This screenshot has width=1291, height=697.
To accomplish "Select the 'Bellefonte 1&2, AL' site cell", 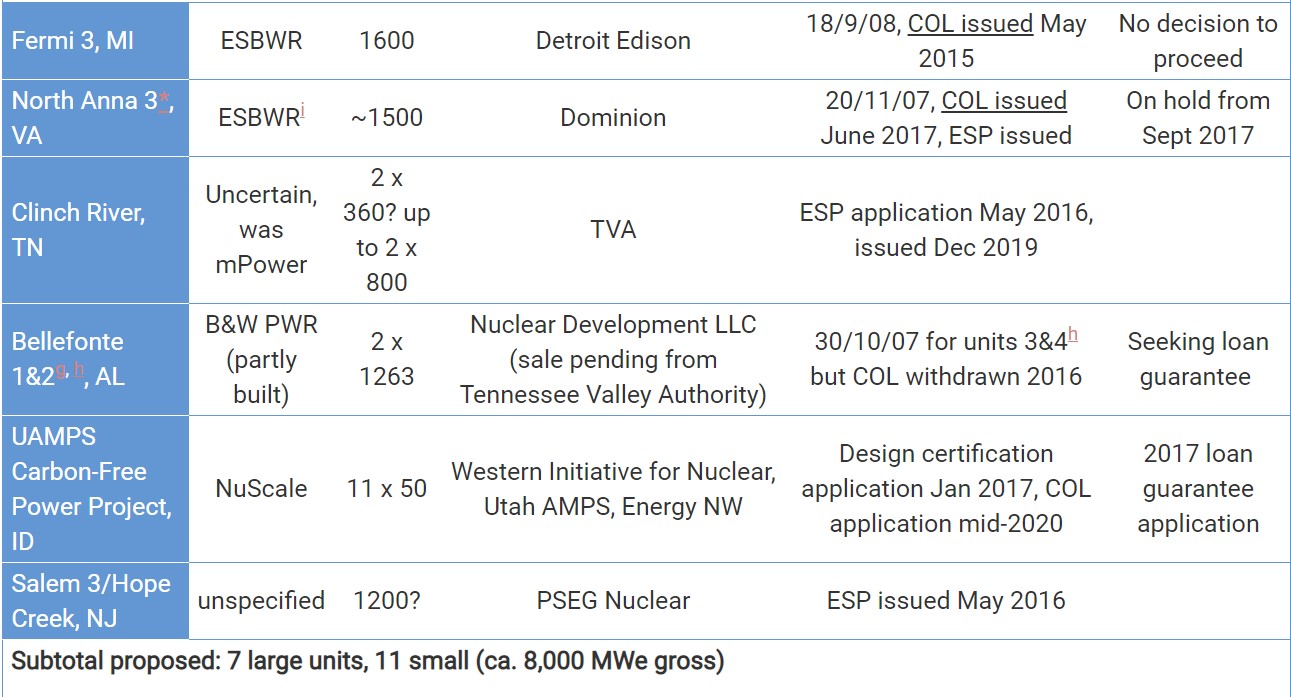I will 95,360.
